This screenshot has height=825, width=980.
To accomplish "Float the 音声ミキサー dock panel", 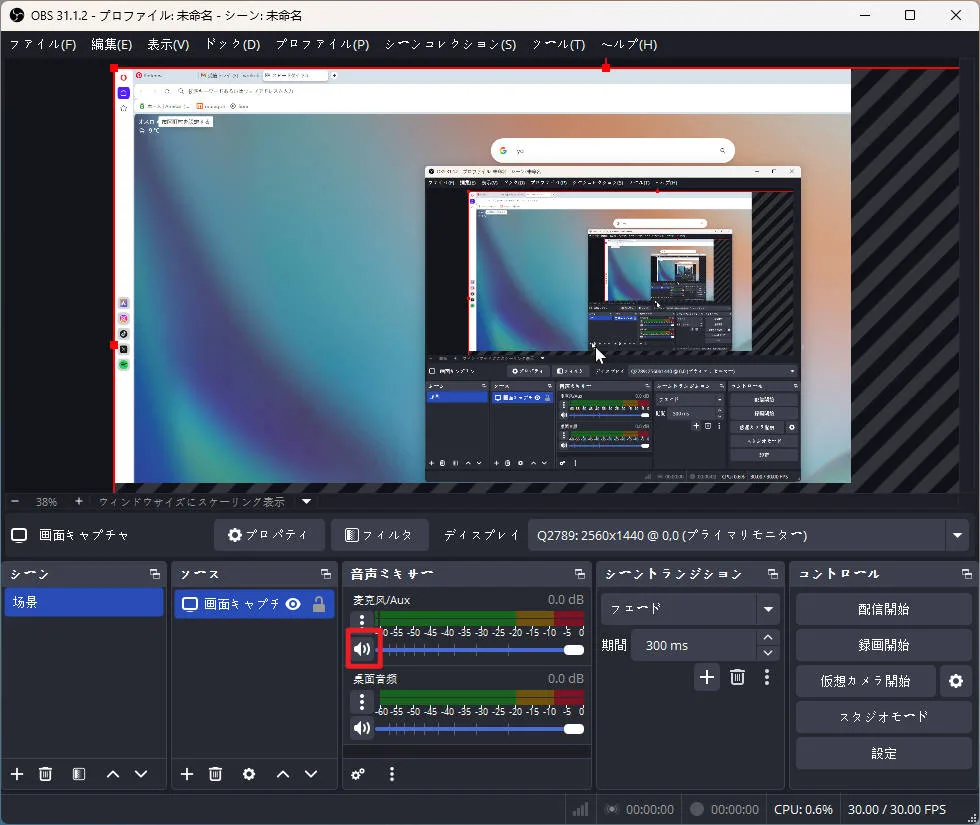I will tap(580, 574).
